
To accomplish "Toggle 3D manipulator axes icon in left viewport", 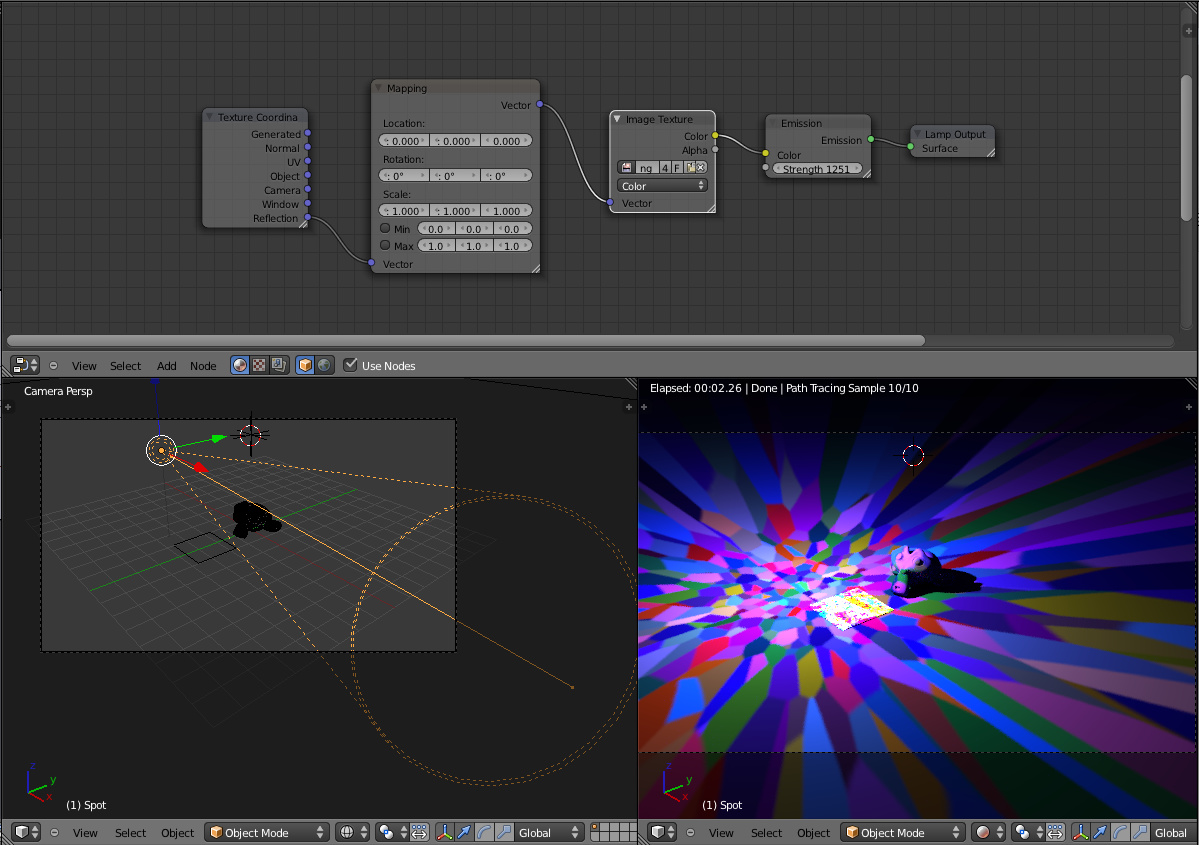I will coord(444,833).
